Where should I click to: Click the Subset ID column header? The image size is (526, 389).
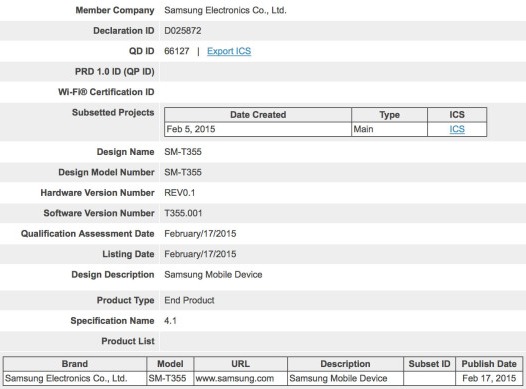pyautogui.click(x=429, y=364)
